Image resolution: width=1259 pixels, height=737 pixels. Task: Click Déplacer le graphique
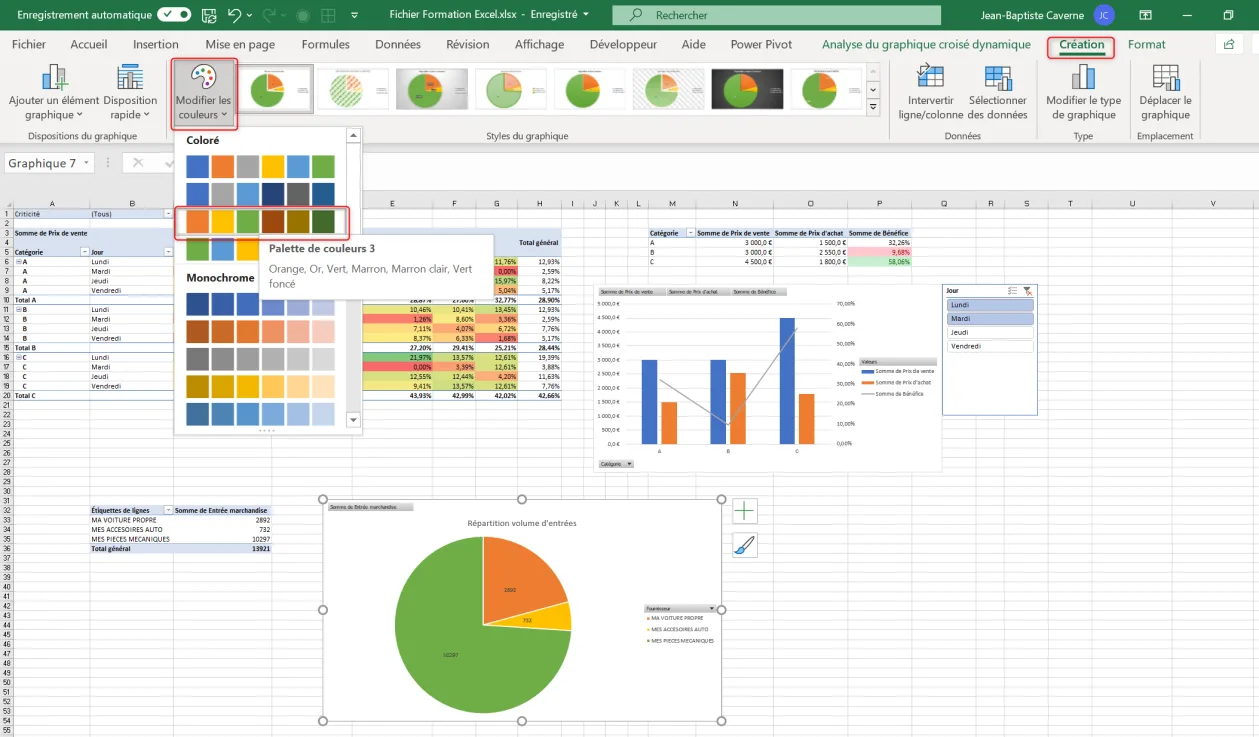1165,93
